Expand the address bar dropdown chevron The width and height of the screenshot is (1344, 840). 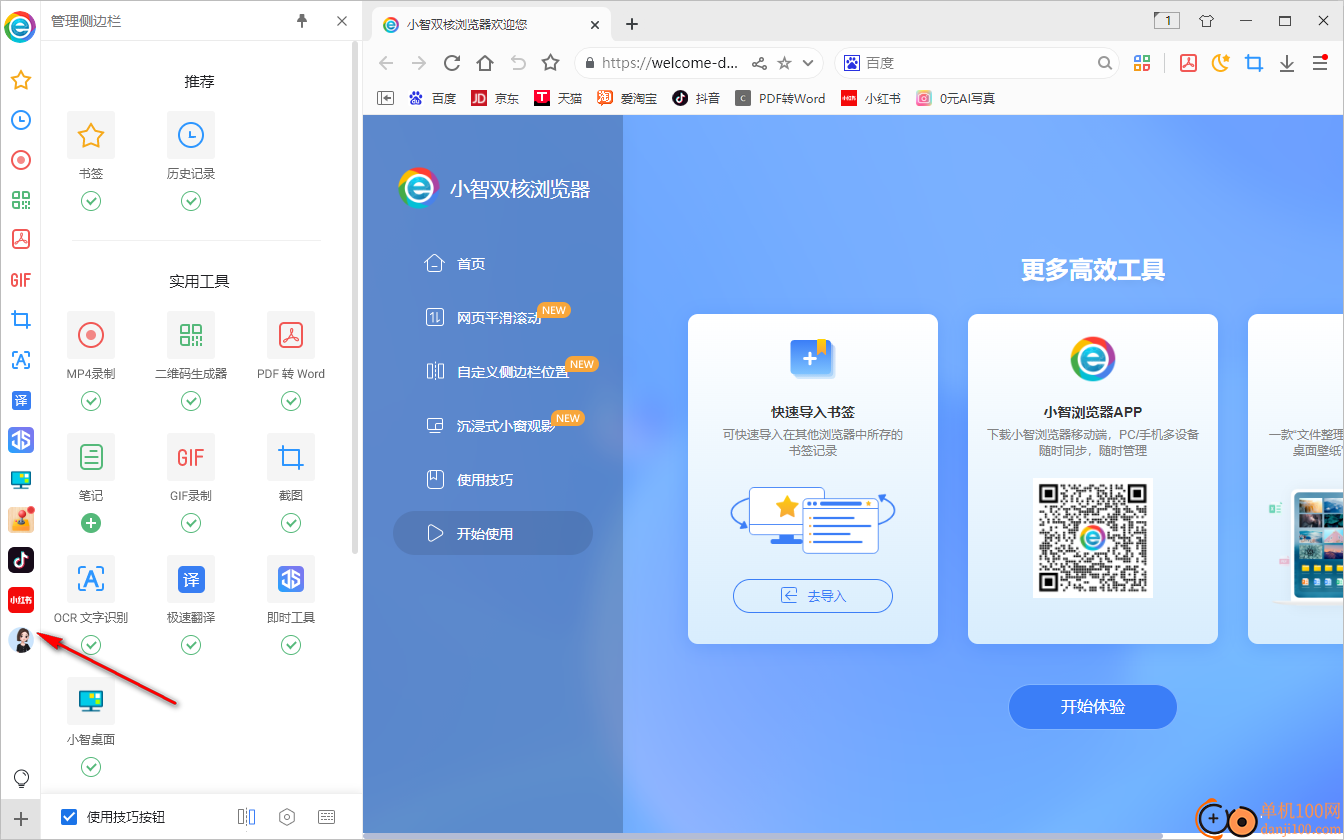point(808,63)
